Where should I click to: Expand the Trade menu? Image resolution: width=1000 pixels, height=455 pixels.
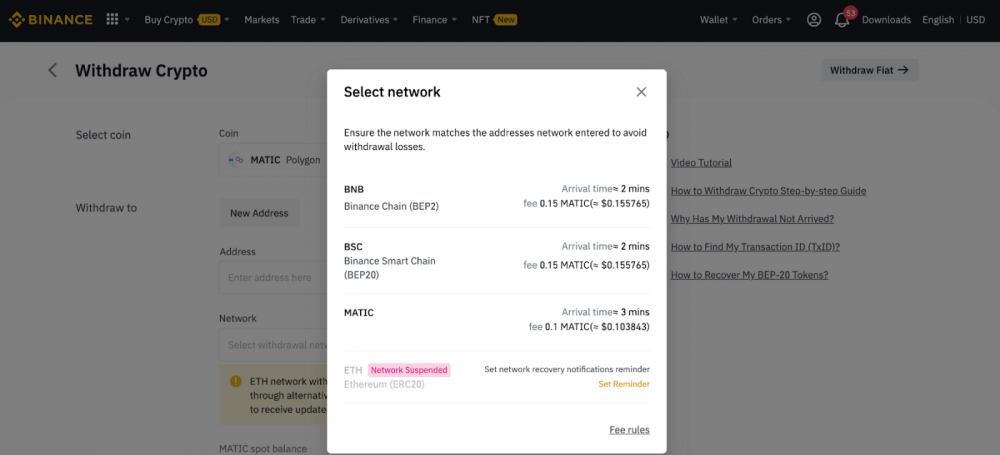[x=308, y=20]
